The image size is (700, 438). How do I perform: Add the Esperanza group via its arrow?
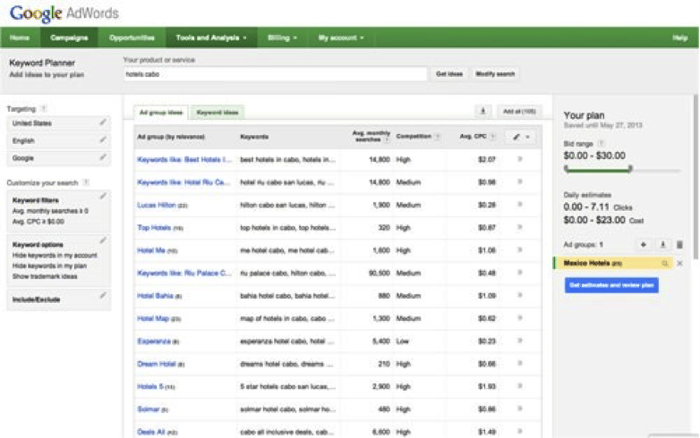point(520,341)
